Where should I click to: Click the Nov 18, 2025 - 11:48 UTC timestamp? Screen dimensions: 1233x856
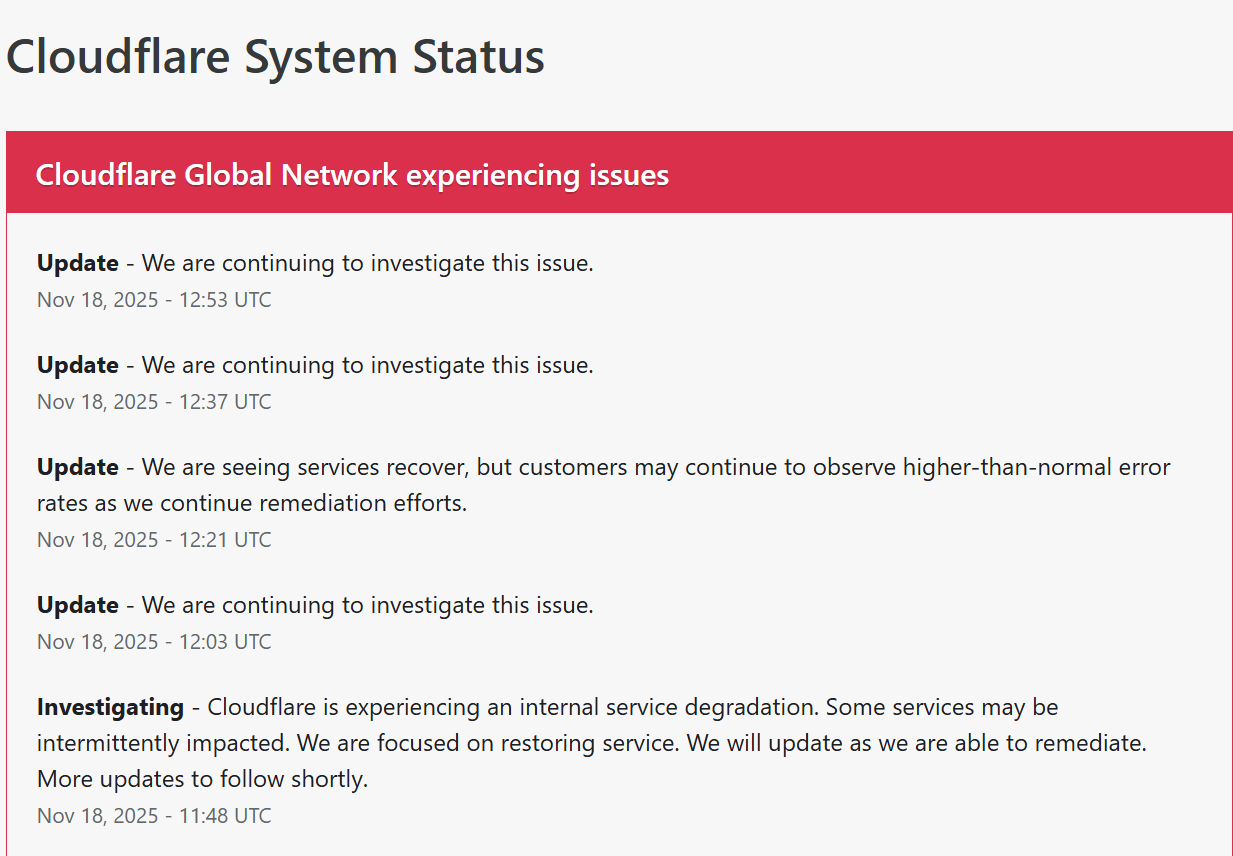click(154, 816)
